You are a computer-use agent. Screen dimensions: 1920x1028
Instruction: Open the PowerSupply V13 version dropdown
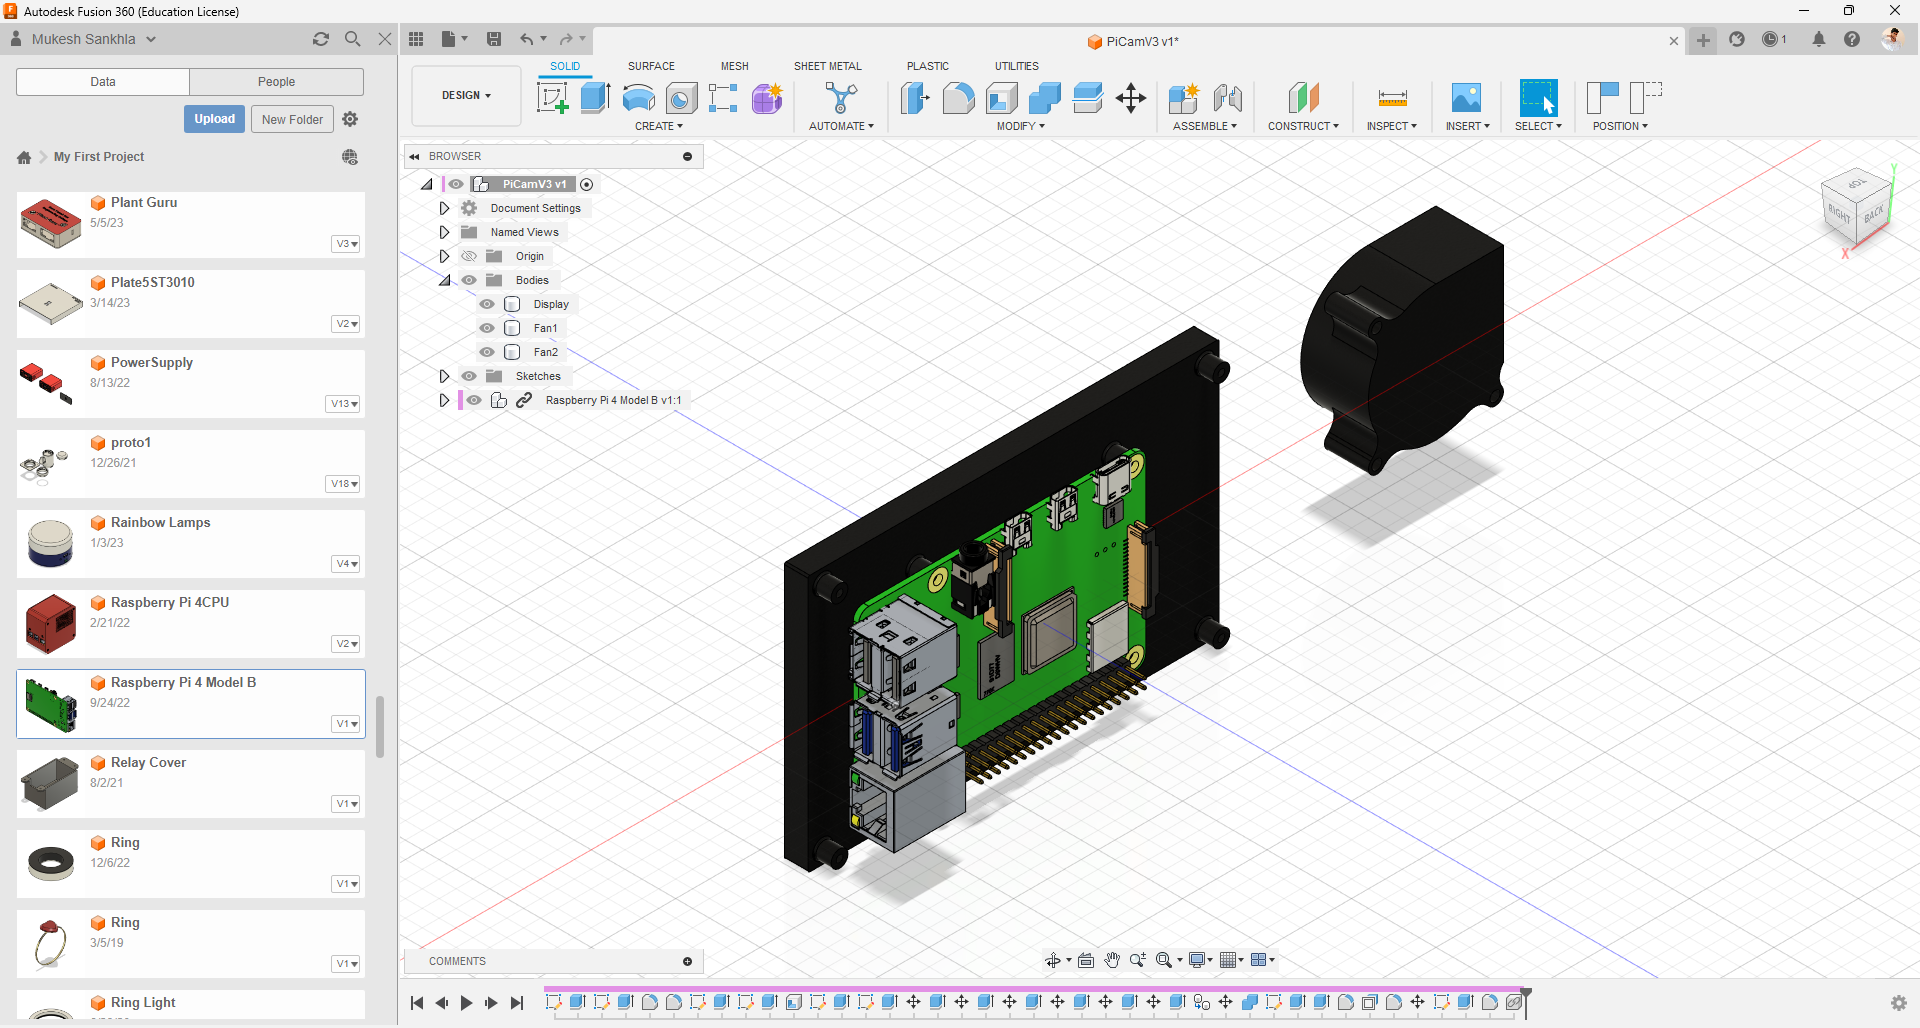(343, 404)
